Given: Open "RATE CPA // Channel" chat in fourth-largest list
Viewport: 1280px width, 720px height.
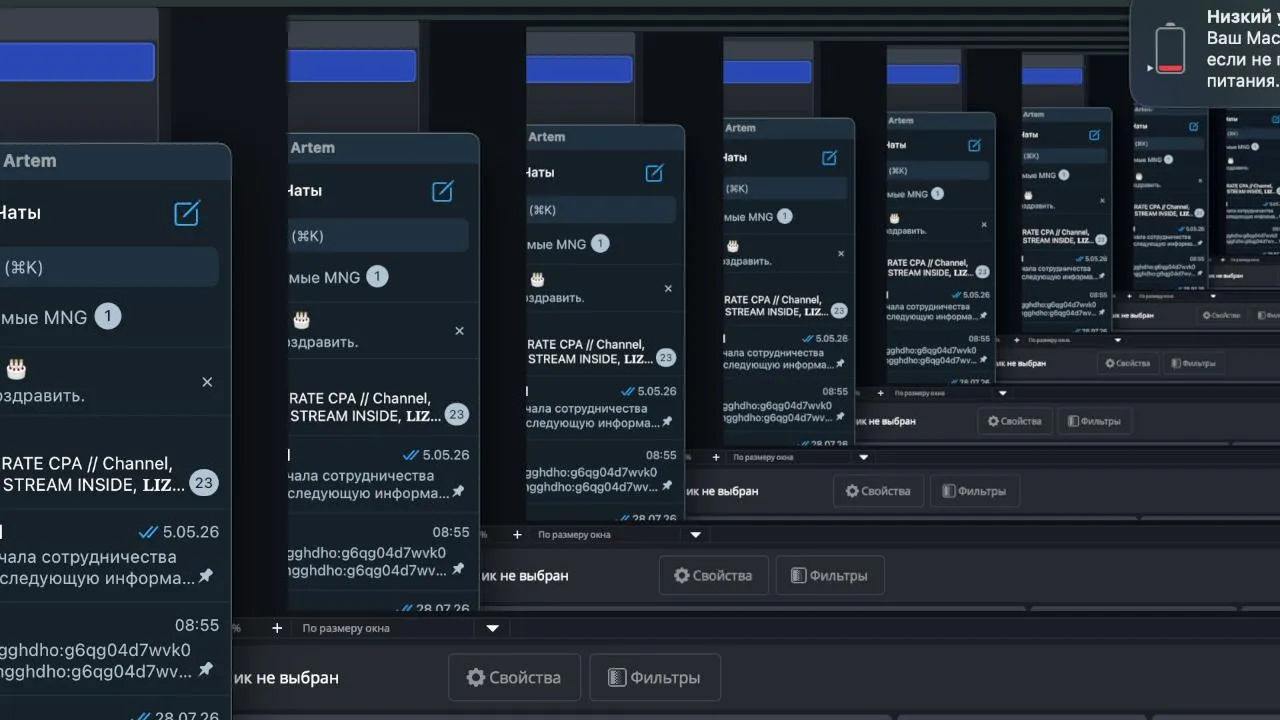Looking at the screenshot, I should coord(787,306).
